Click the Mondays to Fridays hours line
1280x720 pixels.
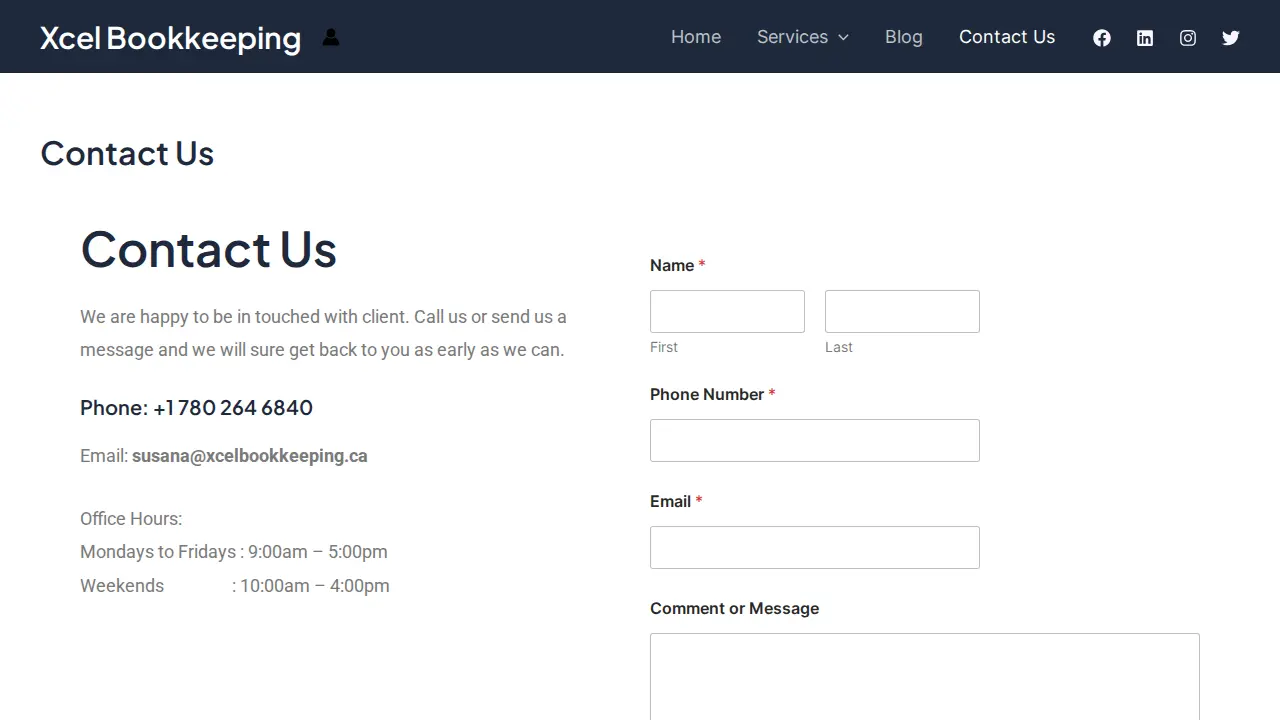pos(234,552)
